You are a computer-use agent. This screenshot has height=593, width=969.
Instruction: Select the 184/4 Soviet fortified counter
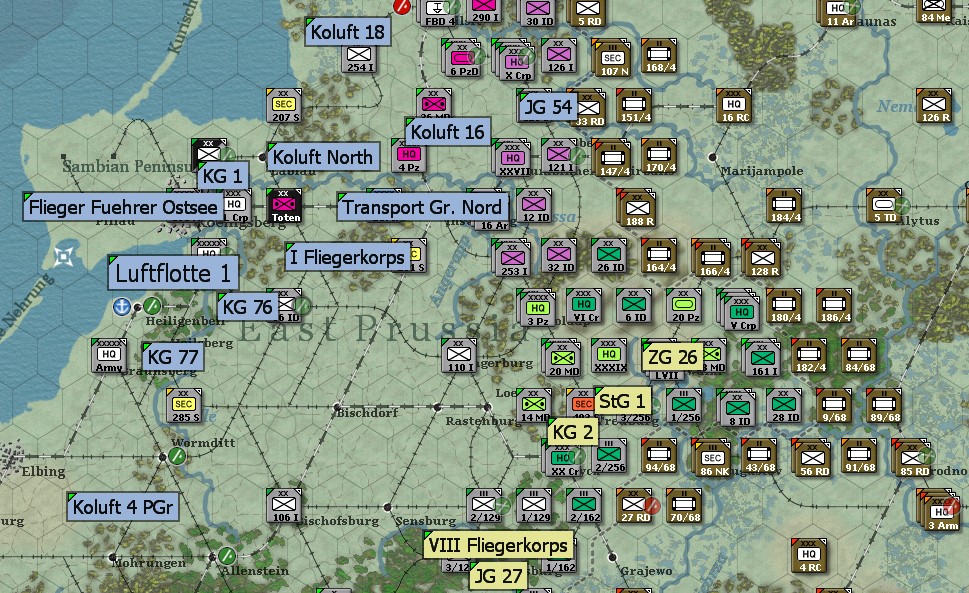[784, 206]
